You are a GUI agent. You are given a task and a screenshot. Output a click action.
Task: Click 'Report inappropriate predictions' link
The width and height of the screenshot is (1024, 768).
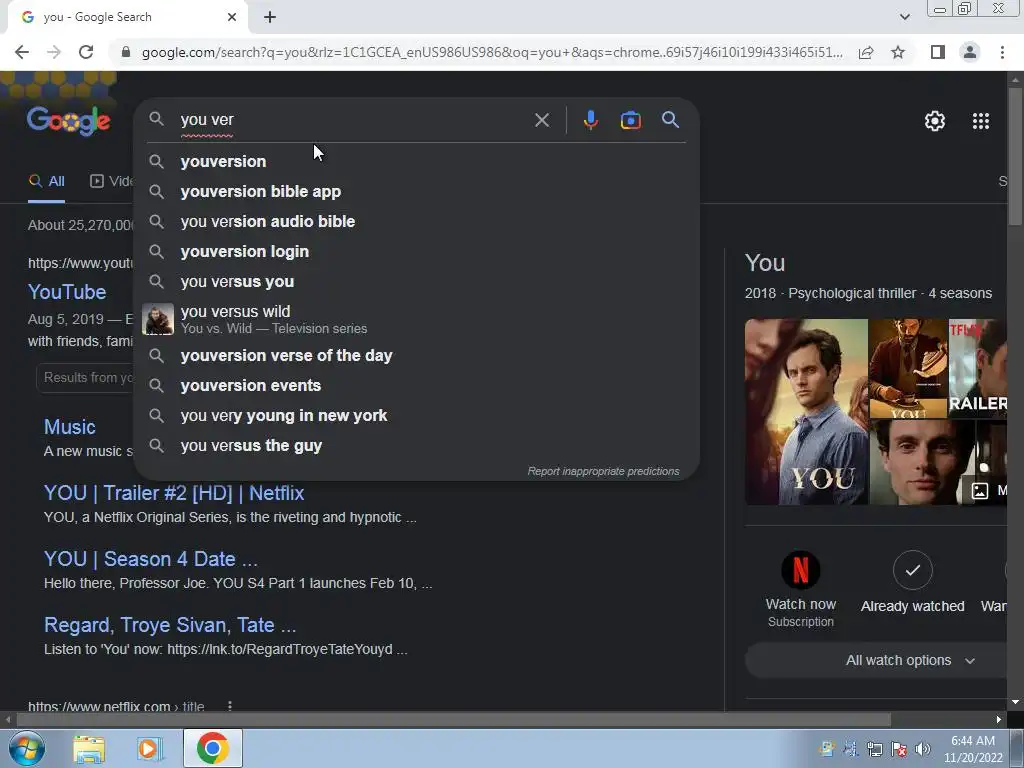click(603, 471)
